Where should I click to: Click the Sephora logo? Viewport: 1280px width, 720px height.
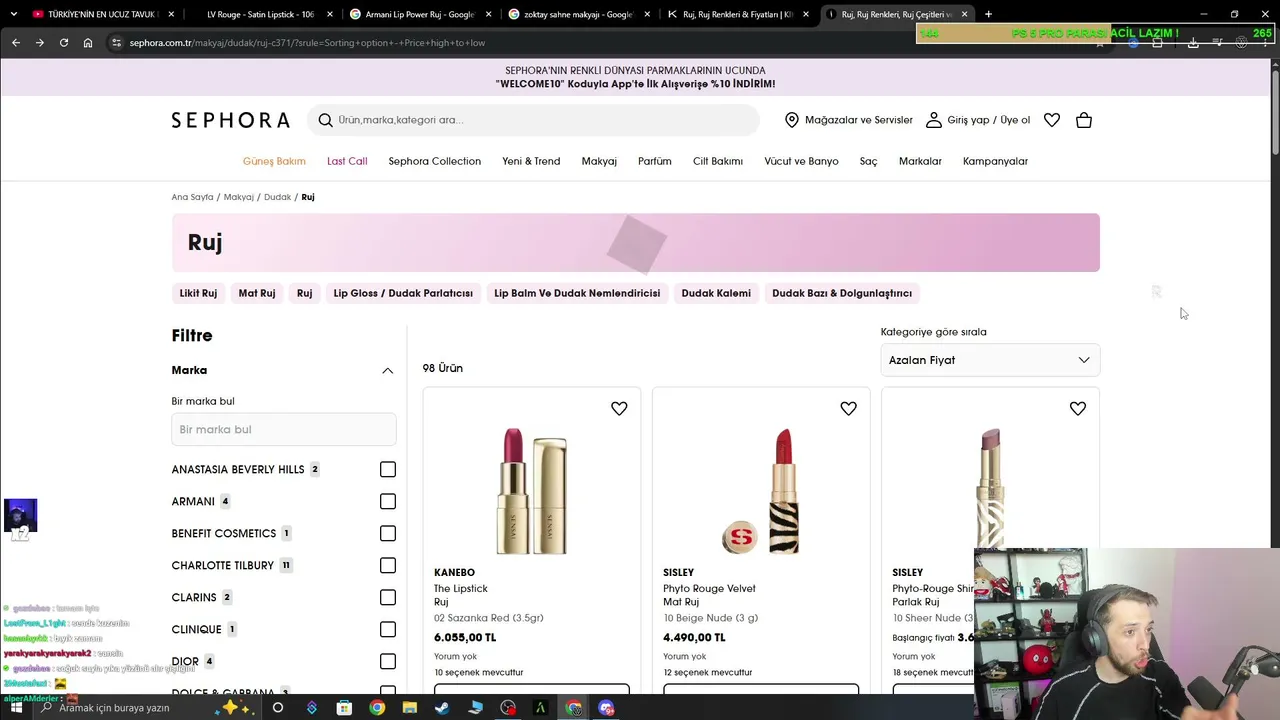(230, 120)
